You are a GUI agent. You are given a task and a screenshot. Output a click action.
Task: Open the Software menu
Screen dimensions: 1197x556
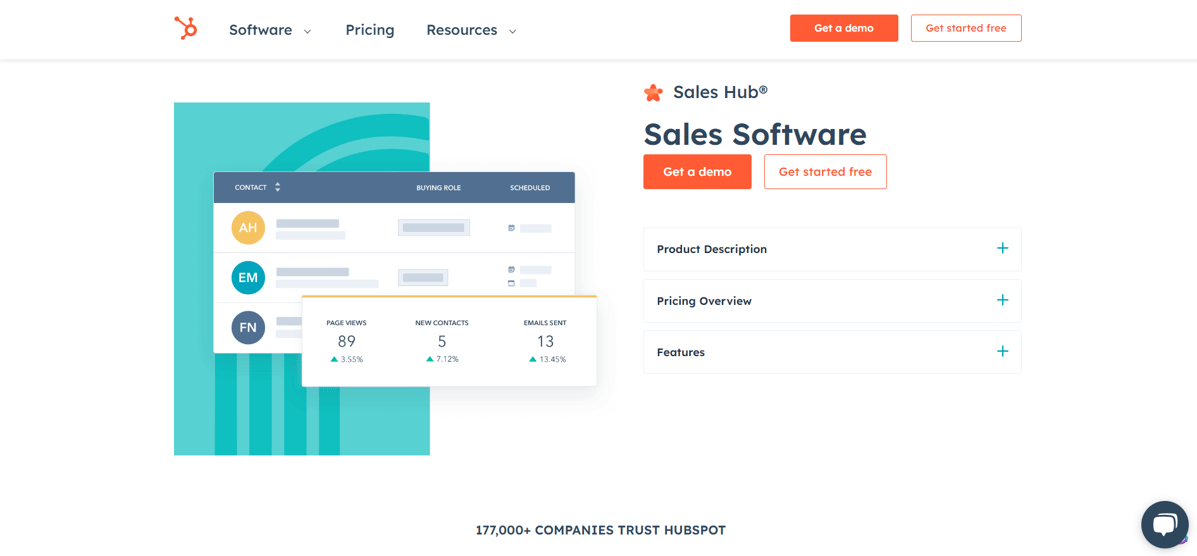click(x=270, y=30)
